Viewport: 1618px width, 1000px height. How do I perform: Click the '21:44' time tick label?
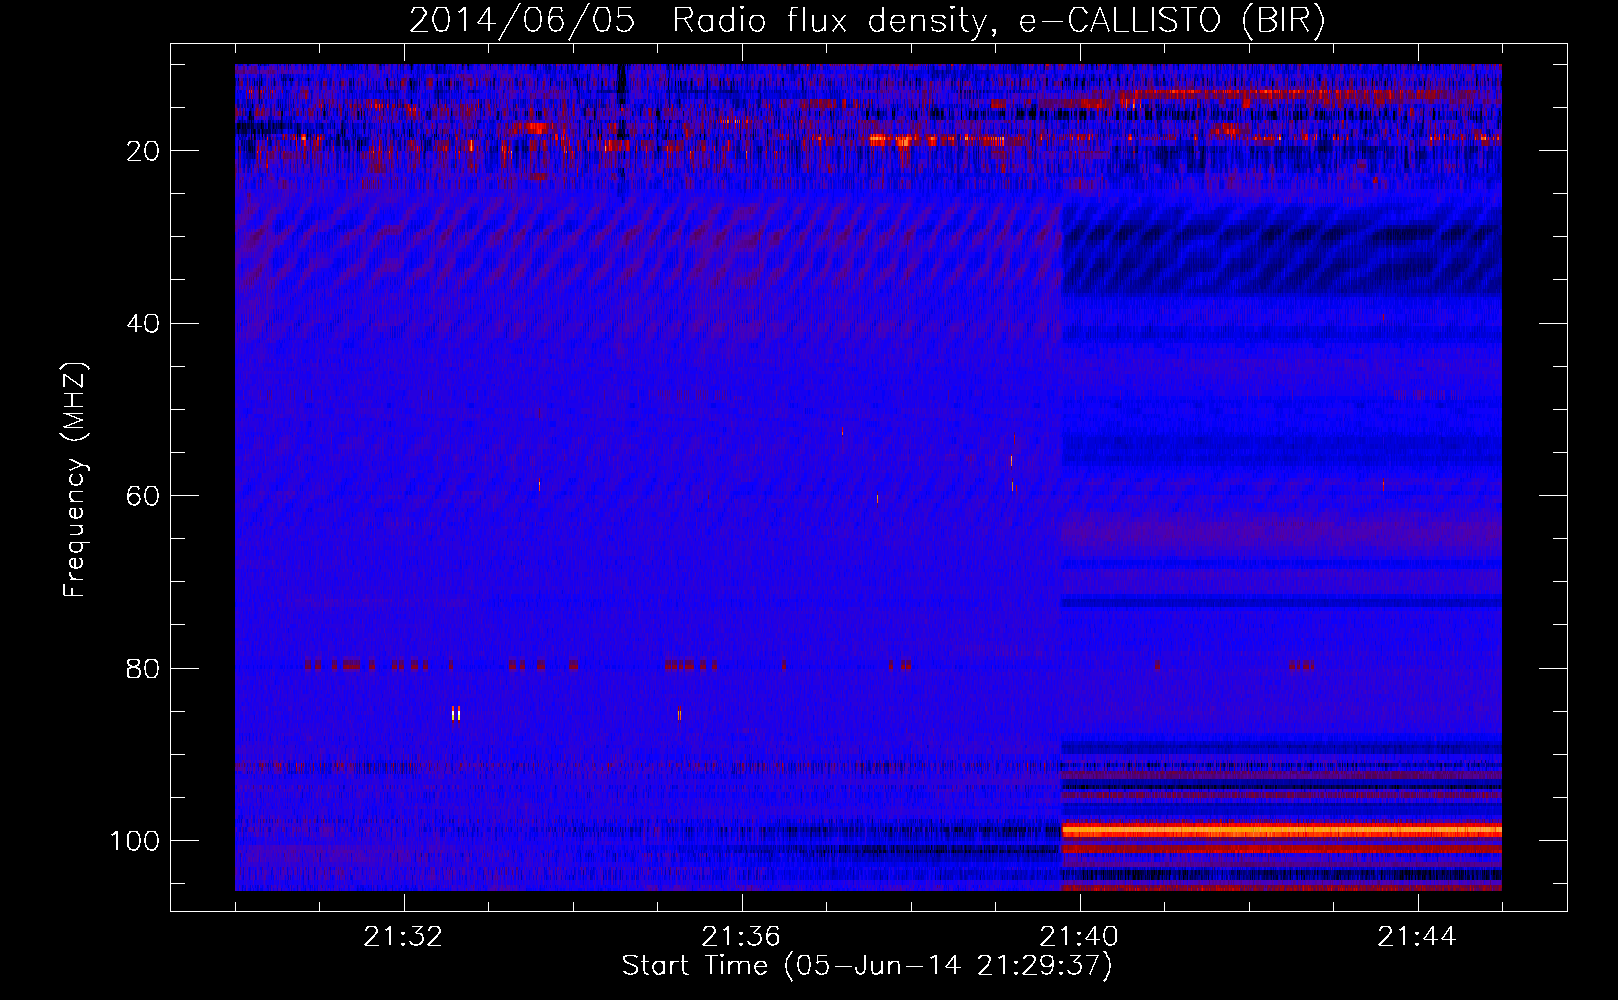click(x=1417, y=937)
